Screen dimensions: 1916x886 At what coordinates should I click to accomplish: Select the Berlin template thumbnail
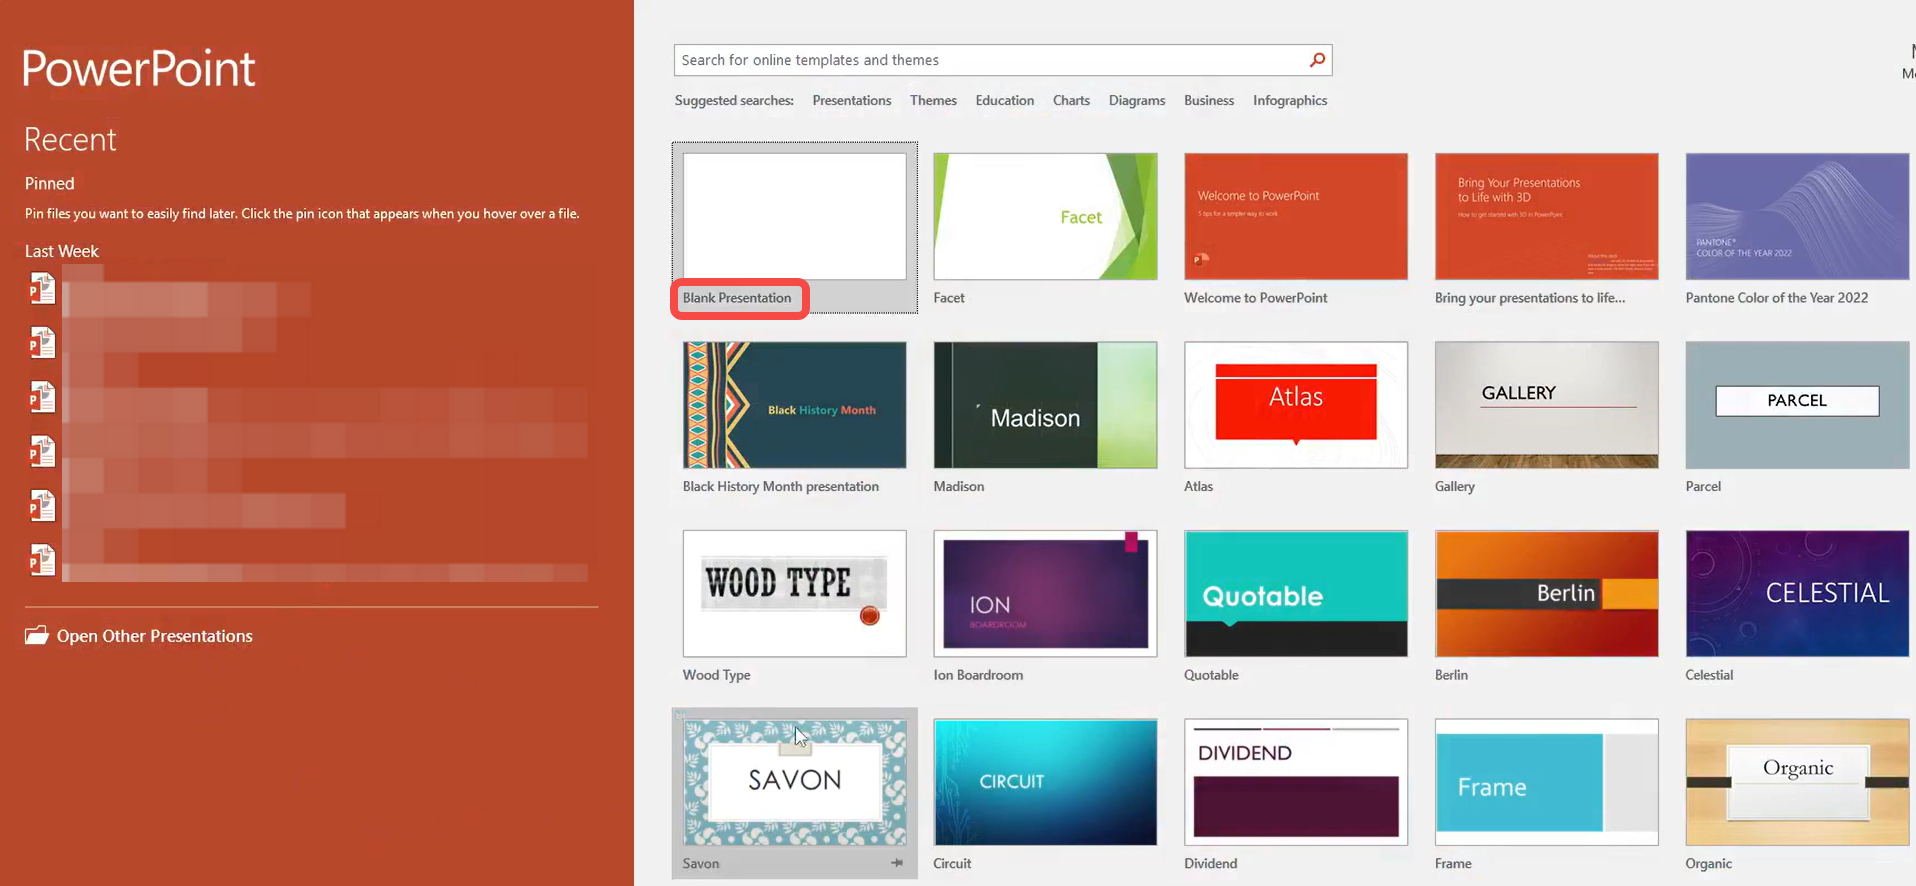pos(1547,593)
